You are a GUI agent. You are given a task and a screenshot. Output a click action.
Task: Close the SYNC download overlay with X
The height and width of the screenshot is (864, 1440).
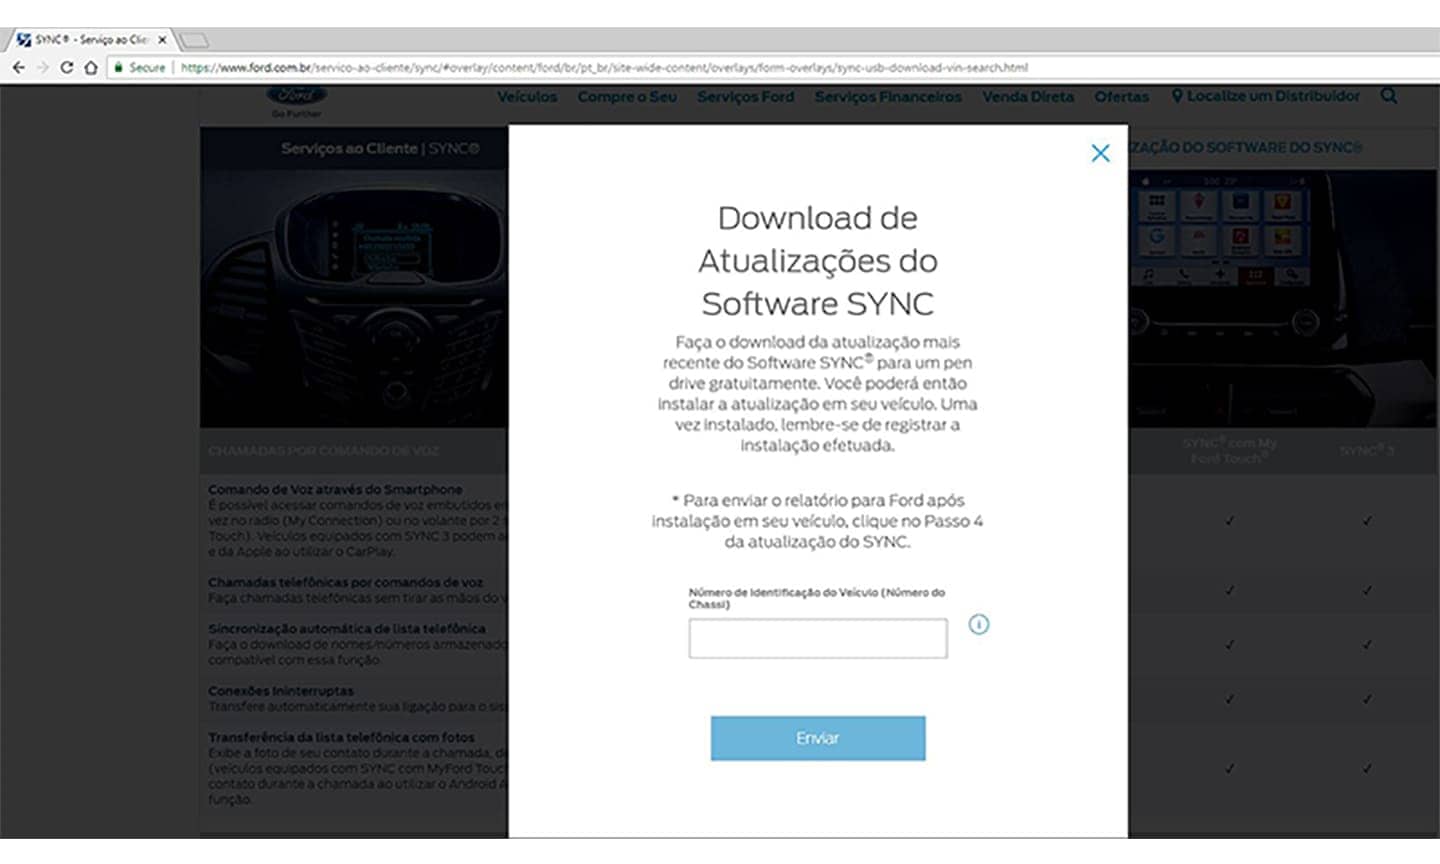[x=1100, y=153]
